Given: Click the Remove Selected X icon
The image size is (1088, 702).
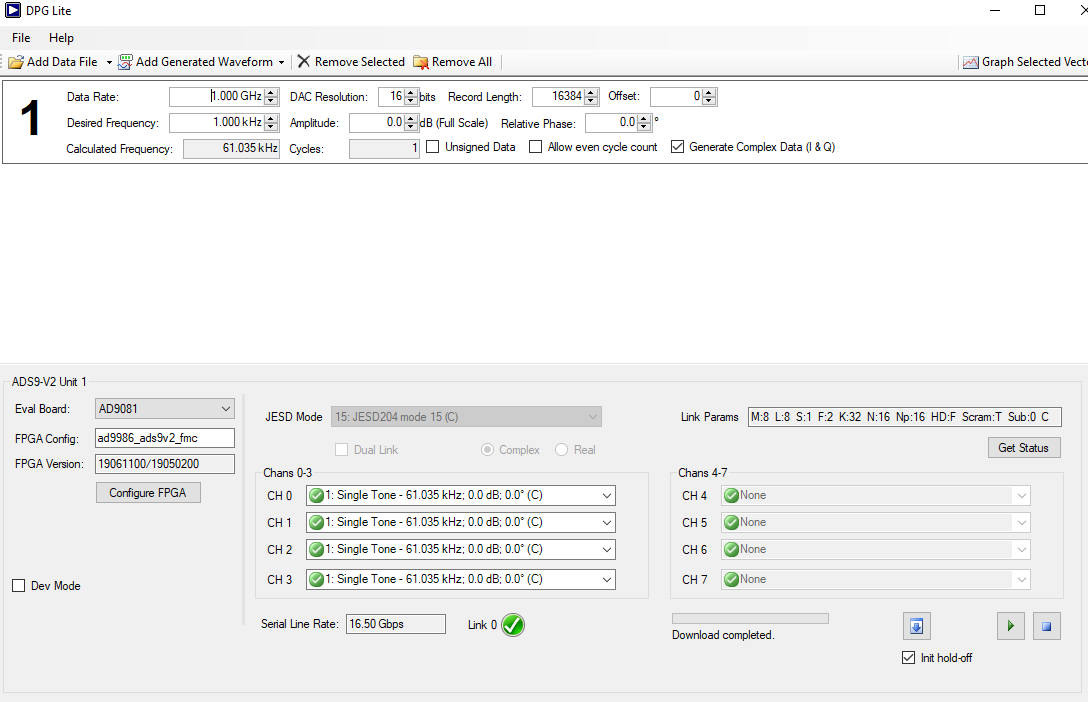Looking at the screenshot, I should (x=304, y=62).
